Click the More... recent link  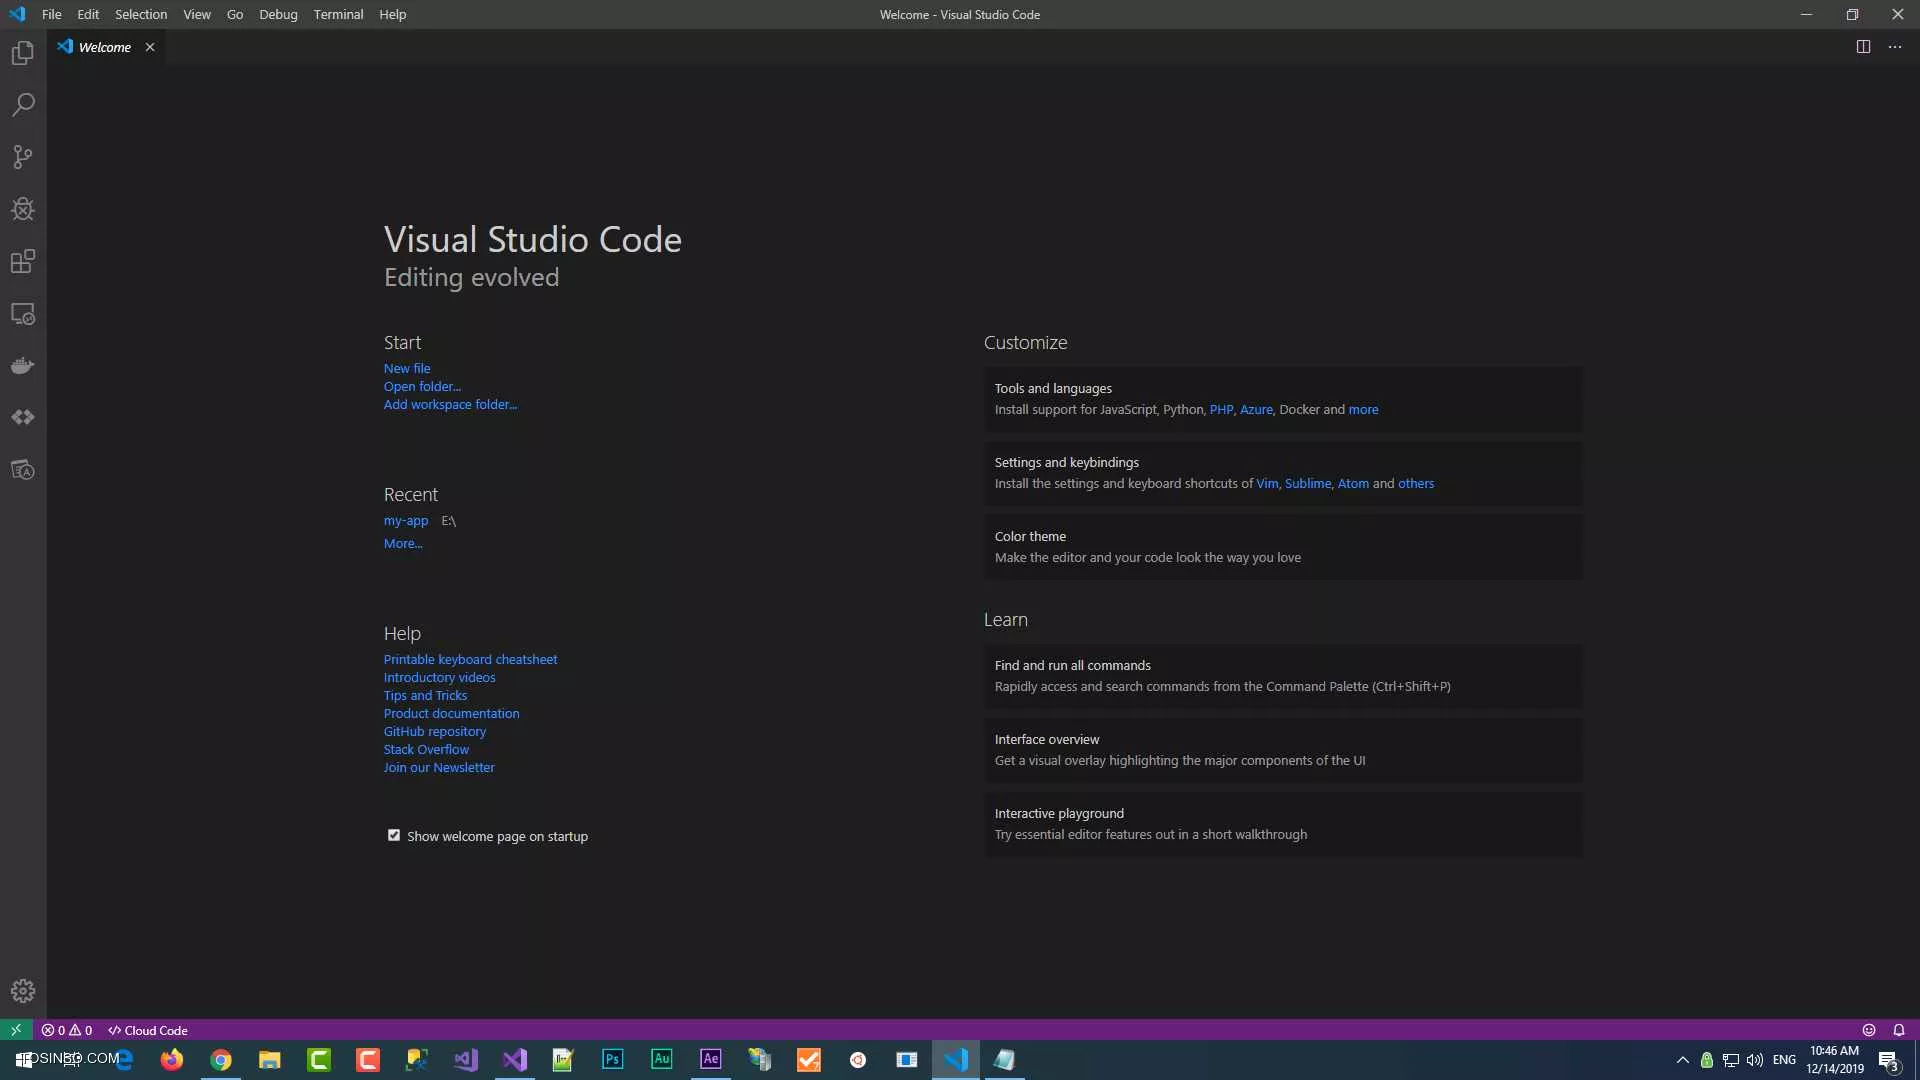pyautogui.click(x=403, y=544)
